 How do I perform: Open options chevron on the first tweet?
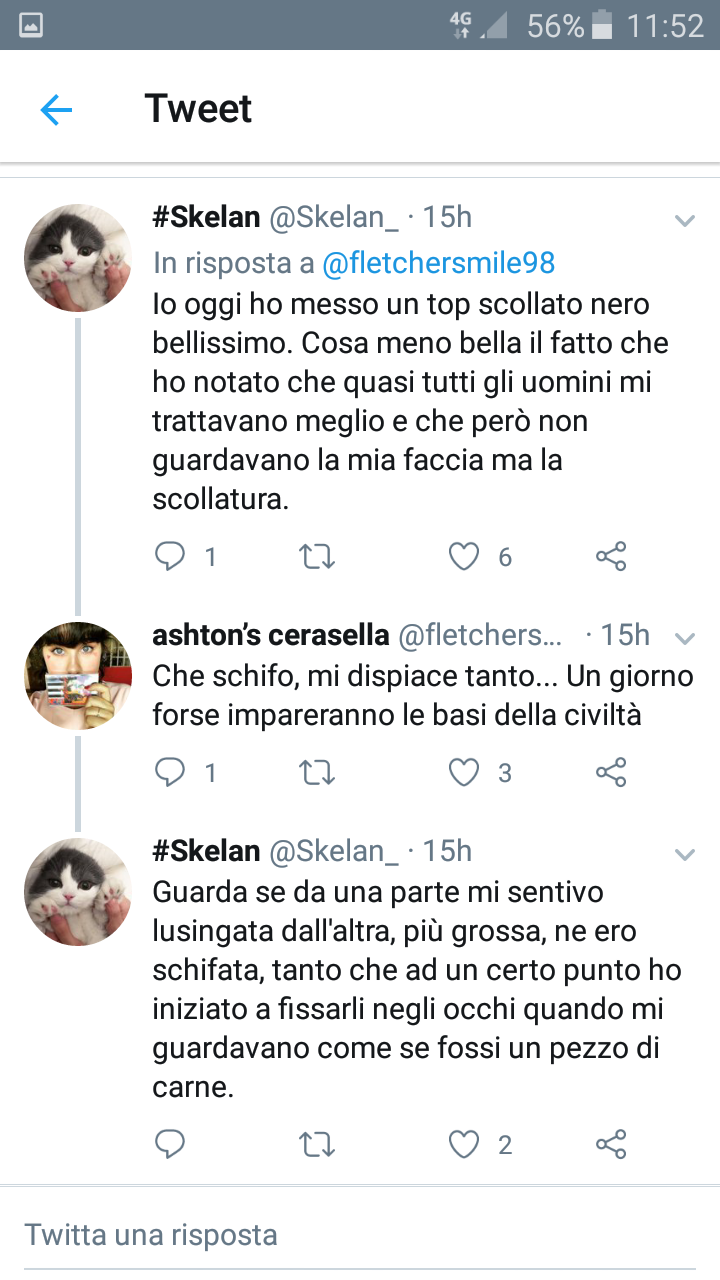[685, 220]
